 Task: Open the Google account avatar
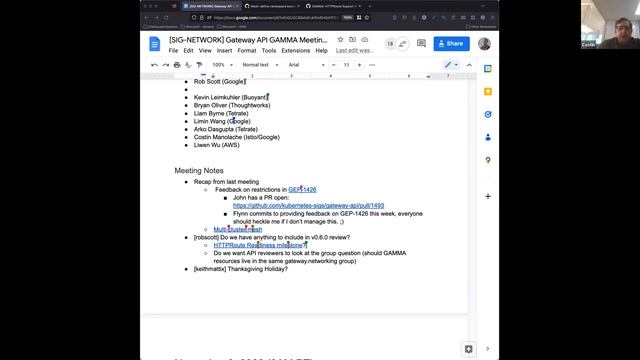(484, 44)
